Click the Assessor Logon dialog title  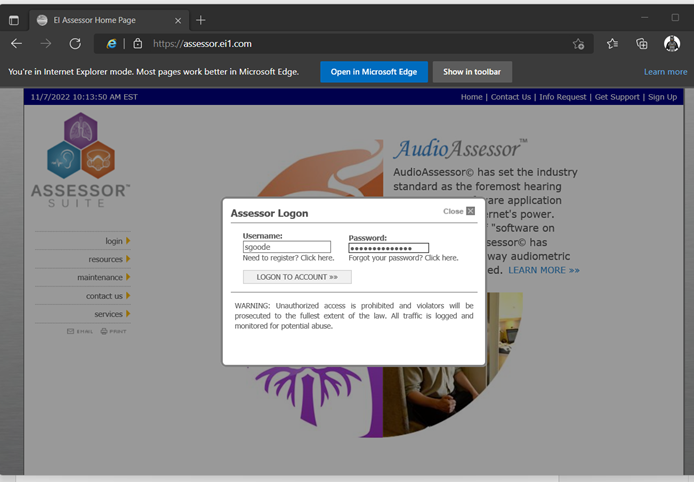click(269, 213)
